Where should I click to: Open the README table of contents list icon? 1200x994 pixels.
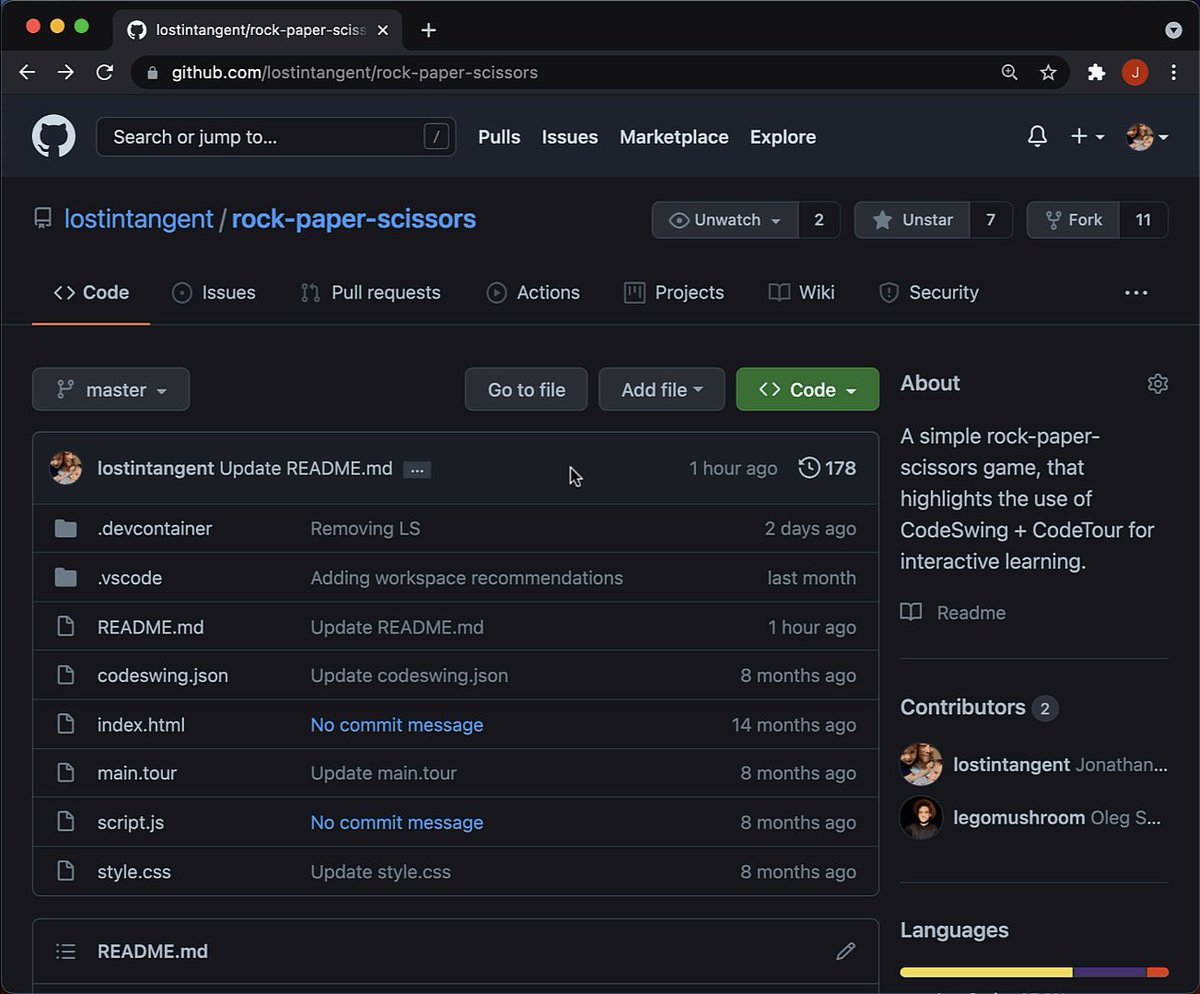tap(65, 951)
